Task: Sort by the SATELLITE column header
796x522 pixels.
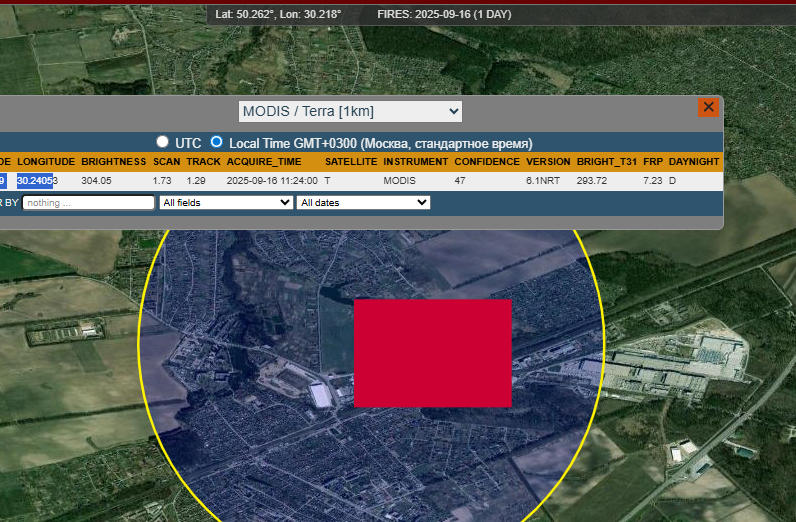Action: pyautogui.click(x=351, y=161)
